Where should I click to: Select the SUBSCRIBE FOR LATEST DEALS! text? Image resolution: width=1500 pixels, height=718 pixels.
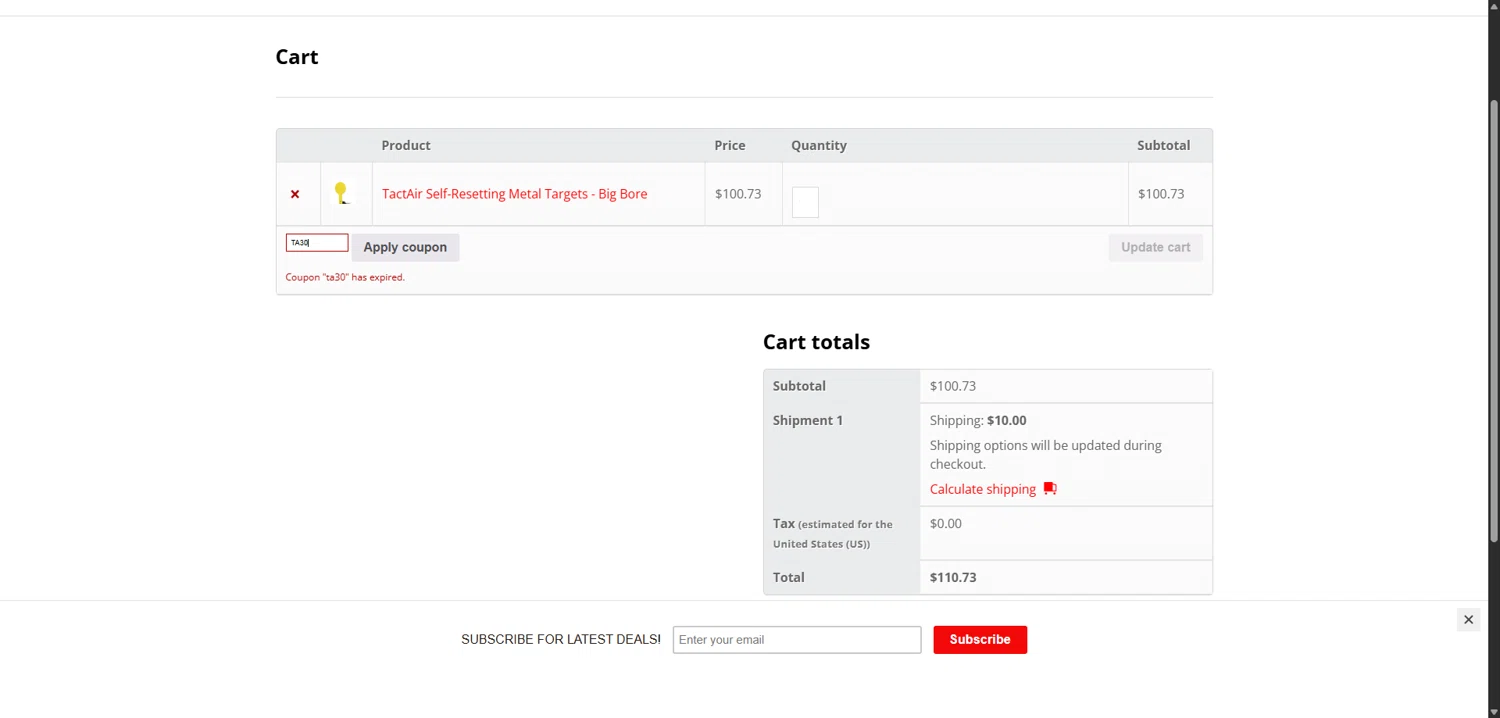point(561,639)
